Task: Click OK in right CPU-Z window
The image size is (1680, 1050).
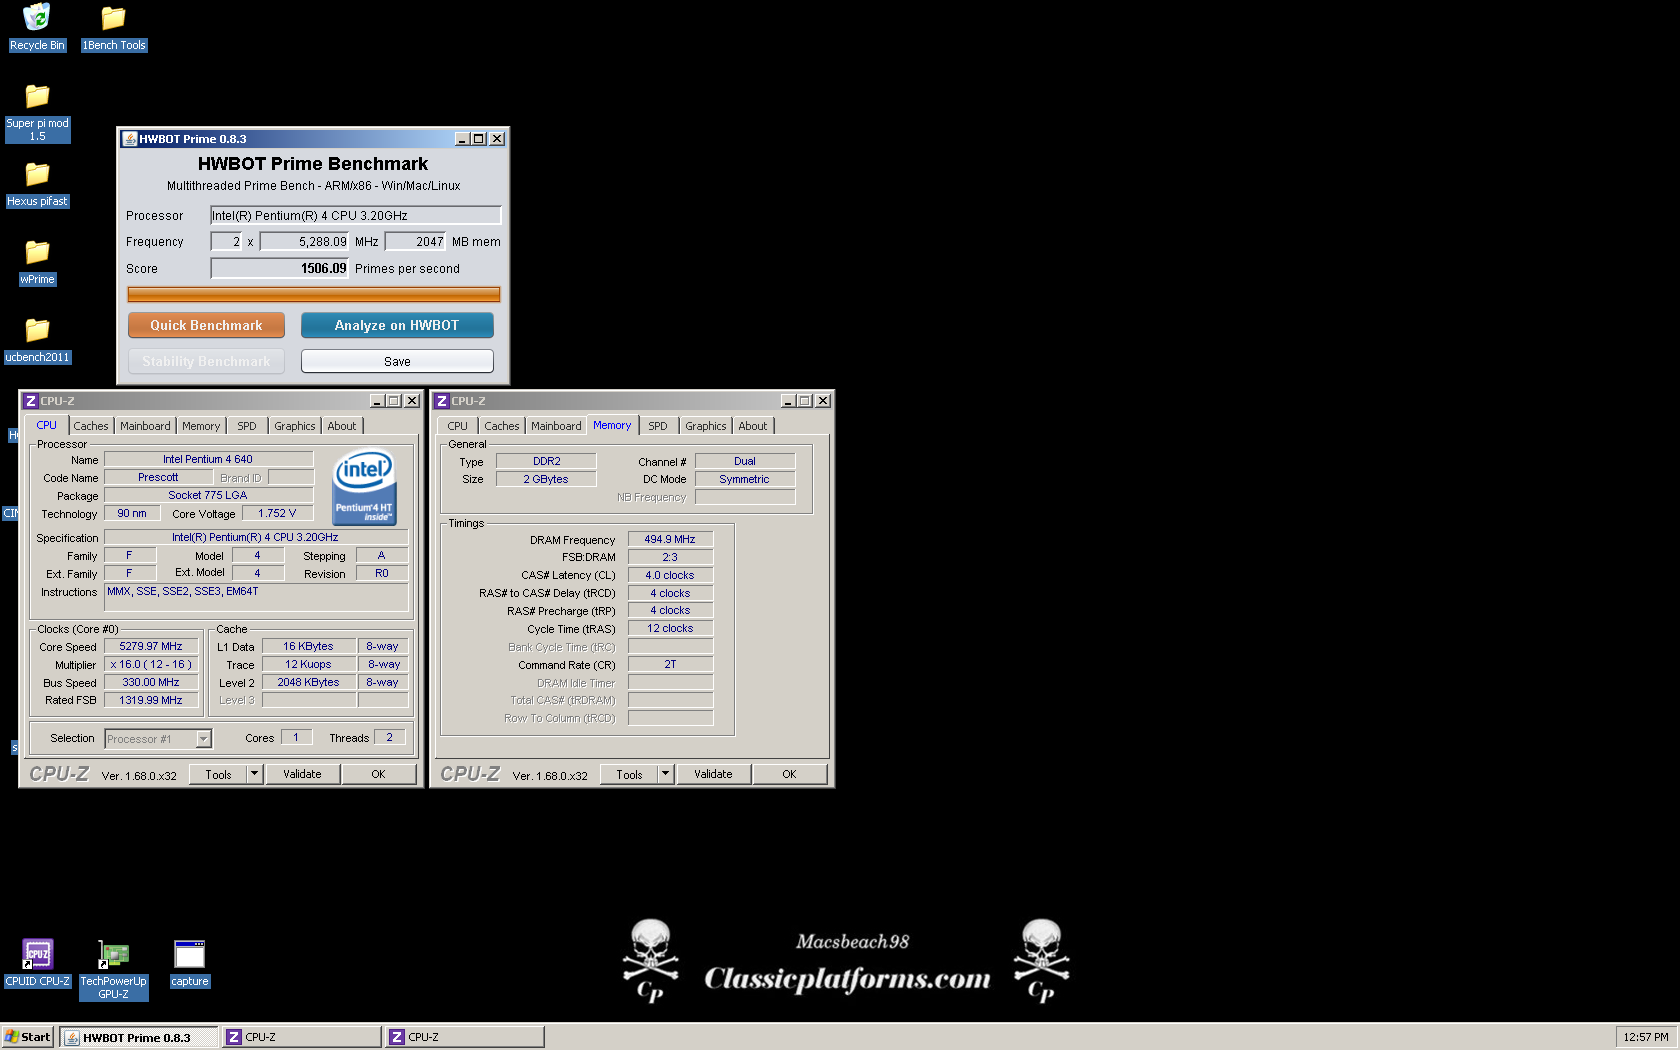Action: [x=789, y=774]
